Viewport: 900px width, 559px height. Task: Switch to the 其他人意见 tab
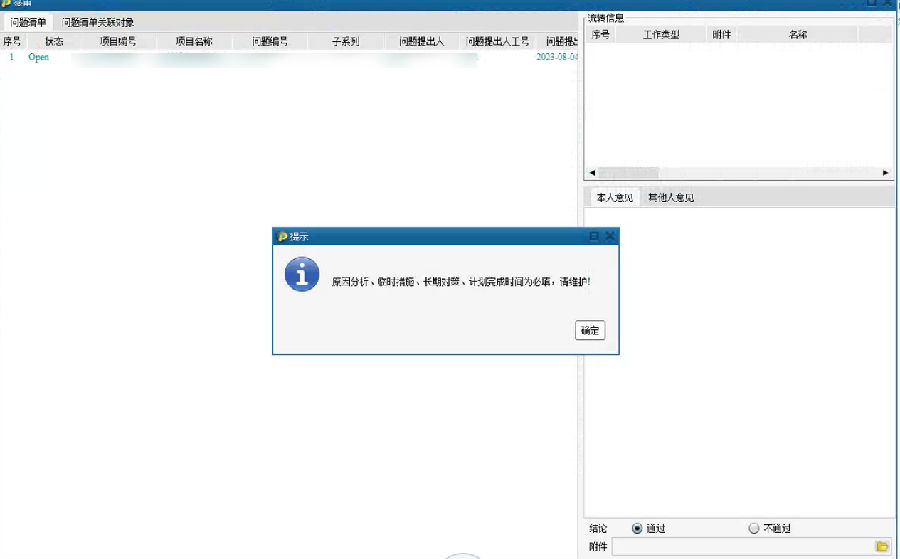671,197
